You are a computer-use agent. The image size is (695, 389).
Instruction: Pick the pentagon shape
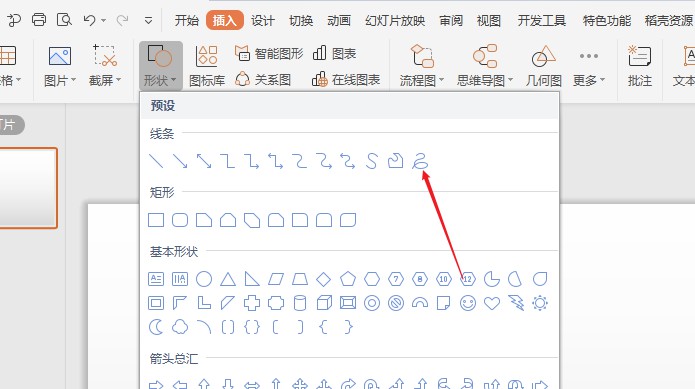click(348, 279)
